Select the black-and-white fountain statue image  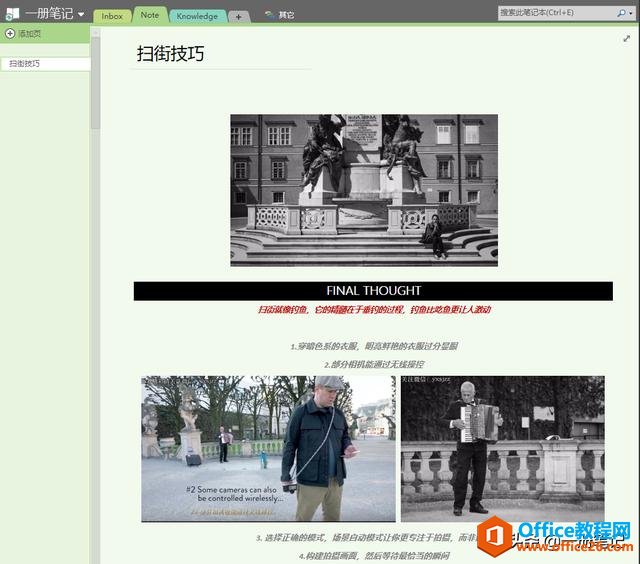click(x=364, y=190)
